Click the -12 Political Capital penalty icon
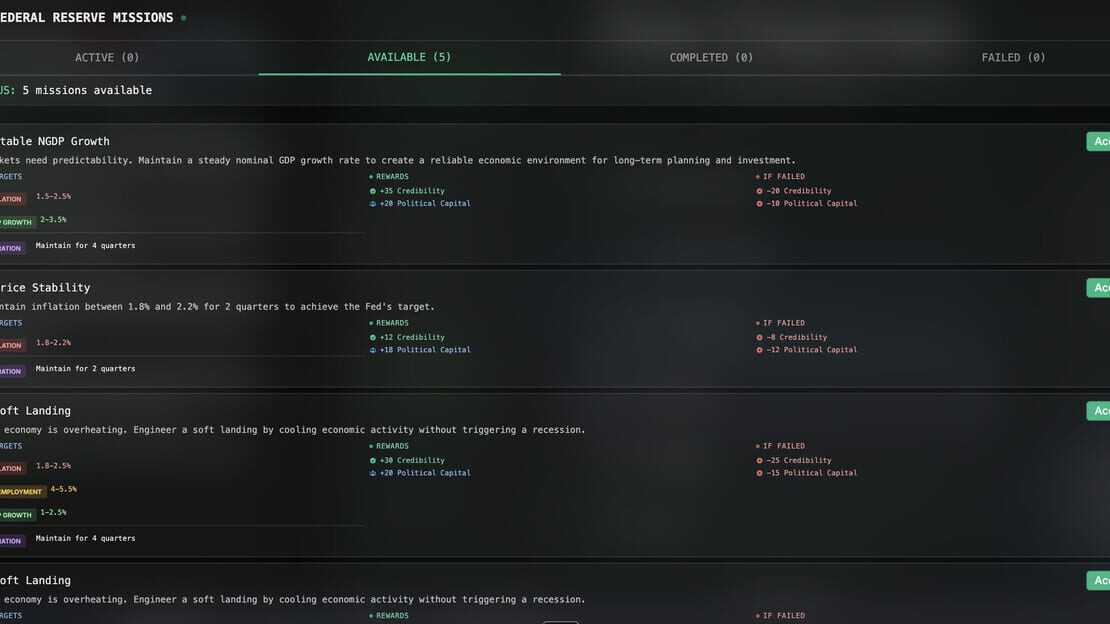 pos(759,350)
